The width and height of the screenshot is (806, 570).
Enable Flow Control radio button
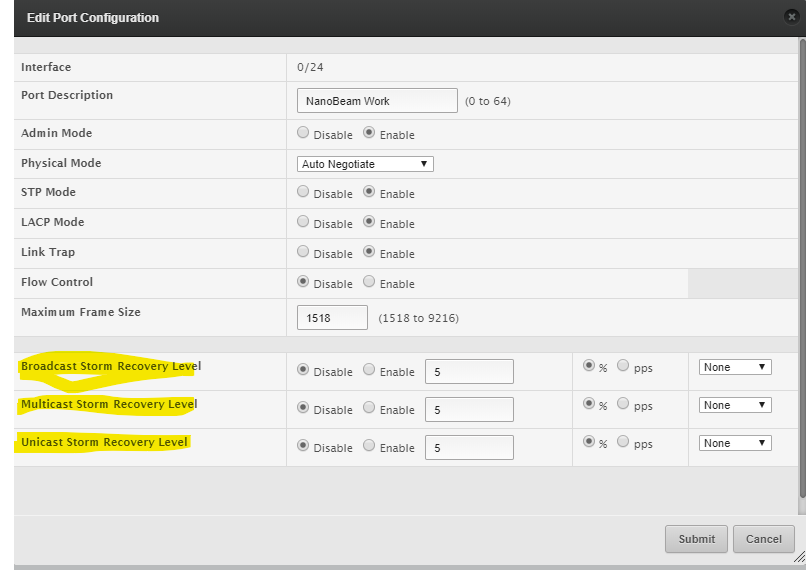click(369, 282)
